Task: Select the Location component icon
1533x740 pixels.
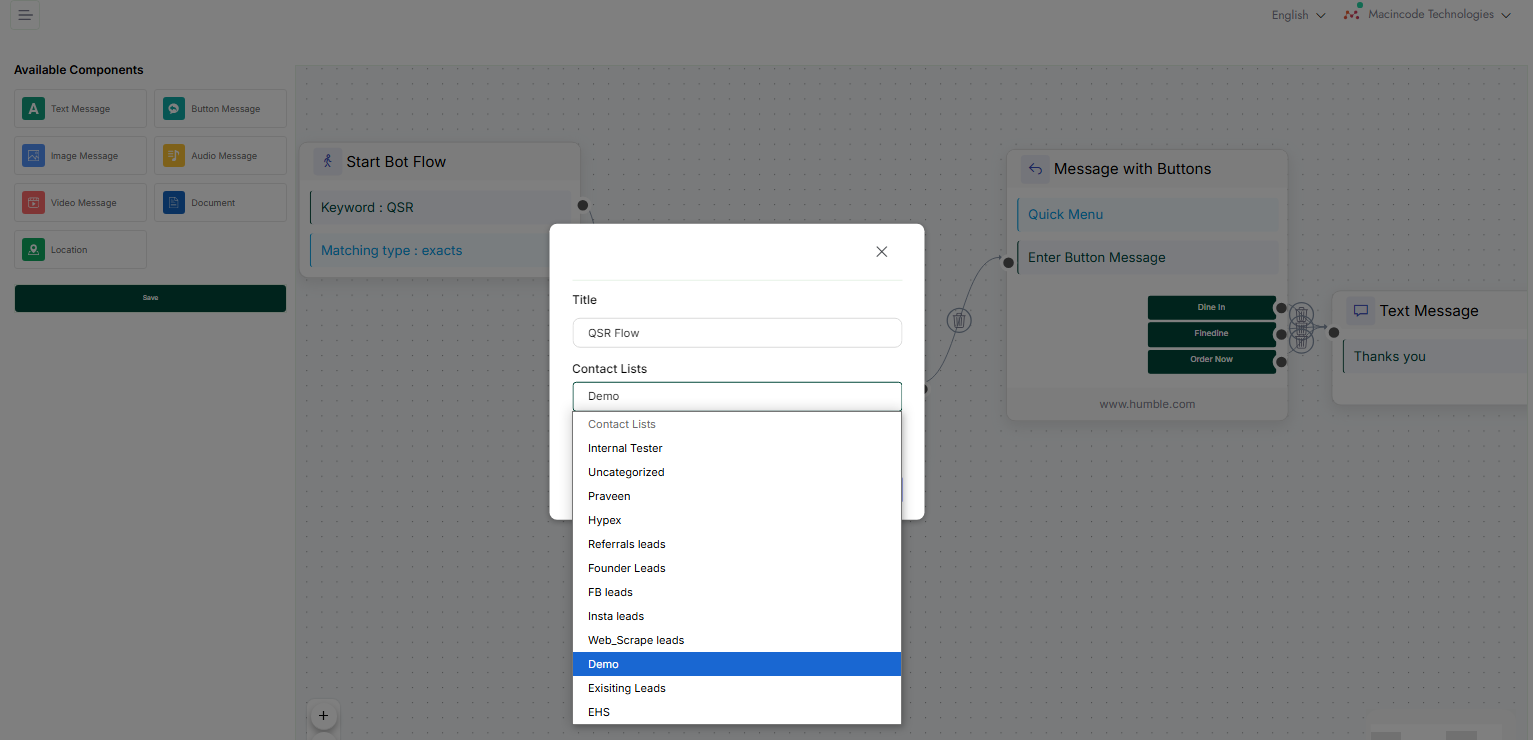Action: pos(34,250)
